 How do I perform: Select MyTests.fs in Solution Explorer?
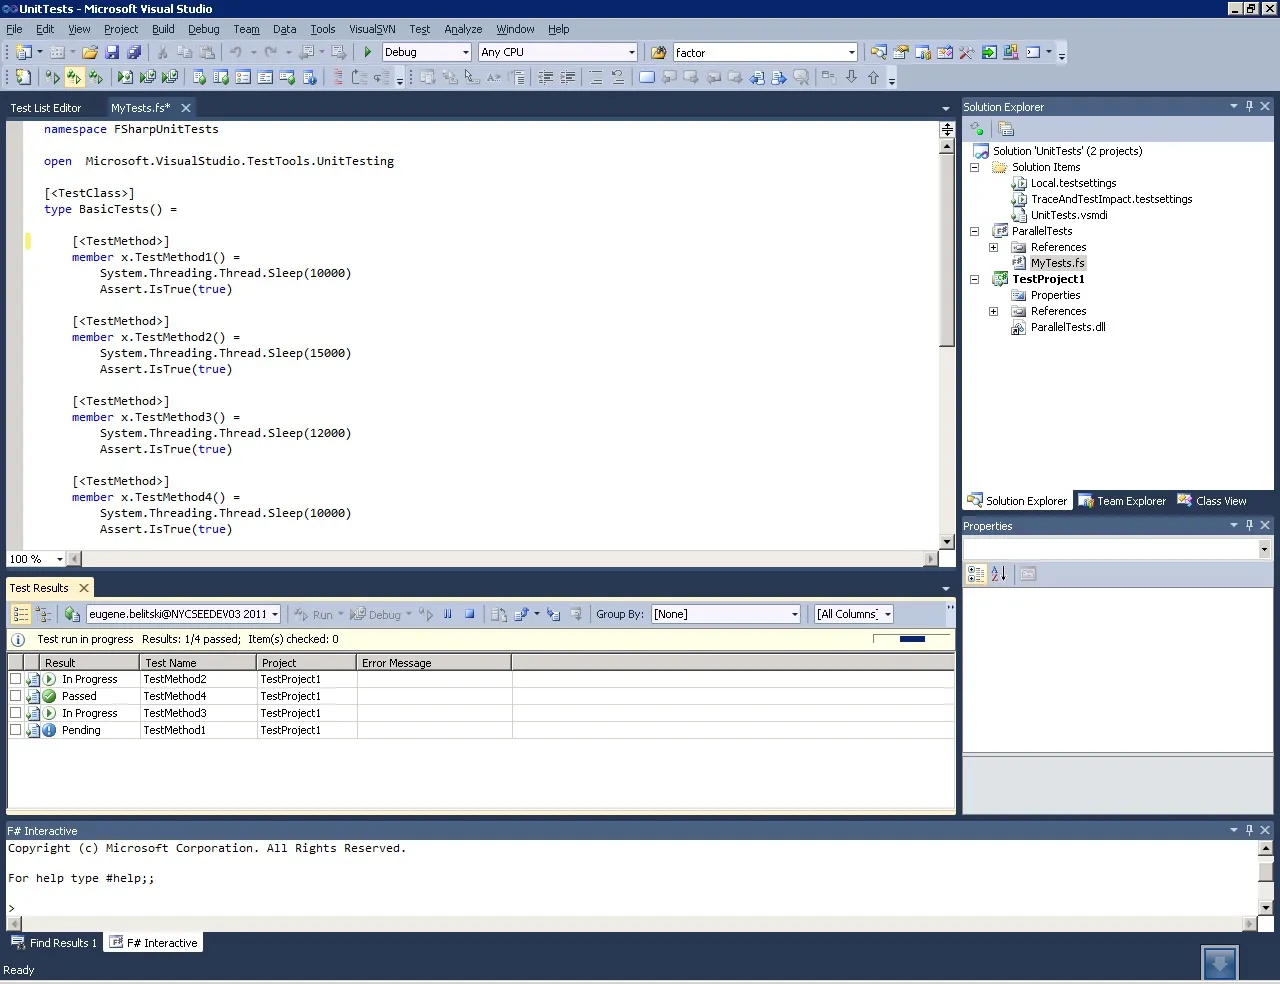click(1058, 263)
